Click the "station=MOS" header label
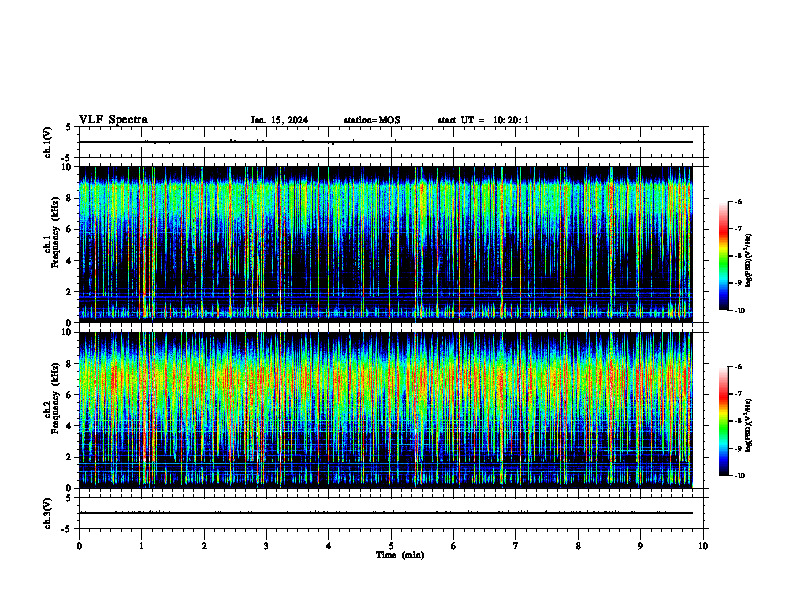The image size is (792, 612). [372, 120]
